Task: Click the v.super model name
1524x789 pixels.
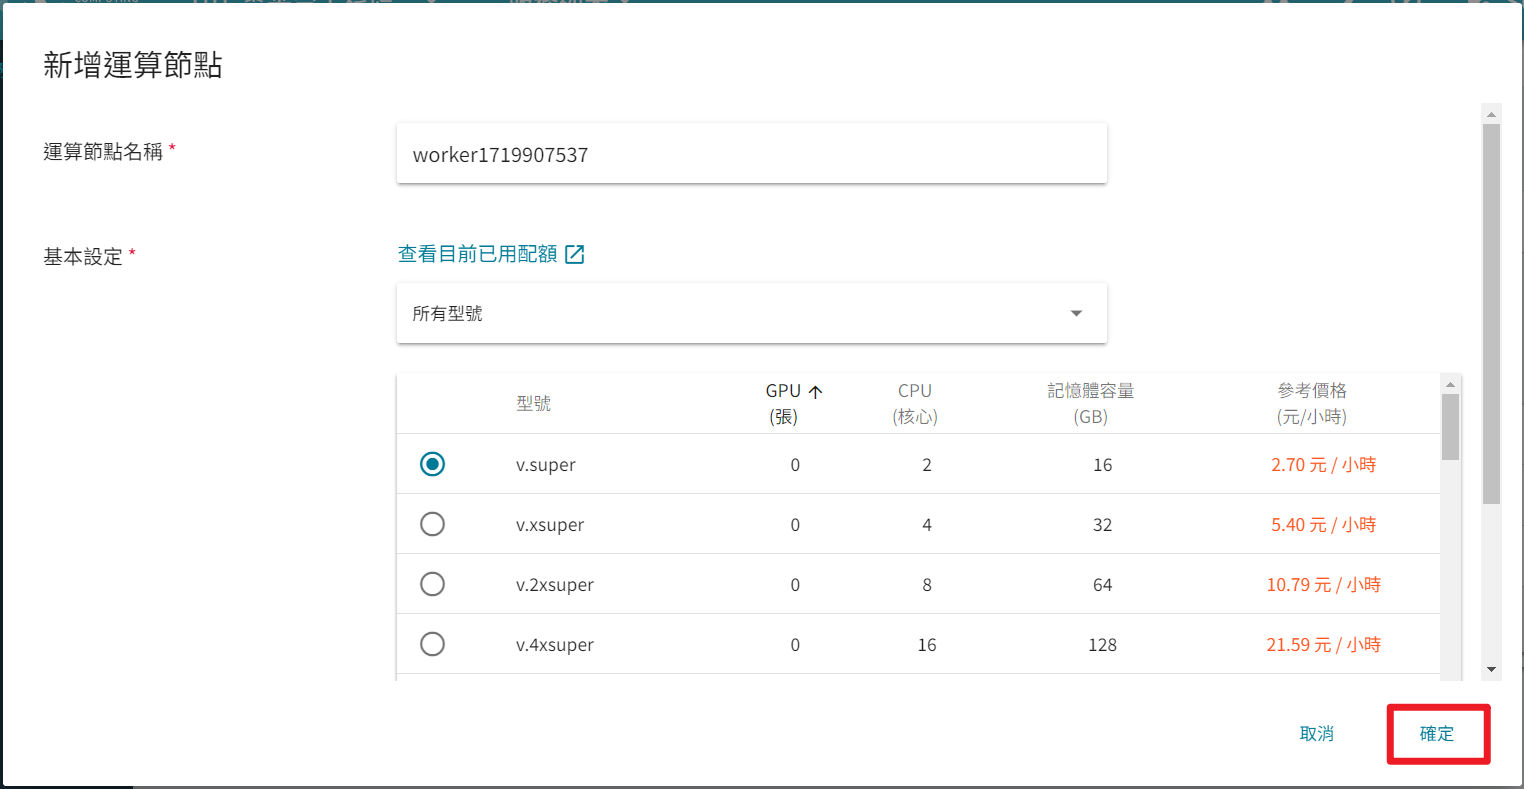Action: coord(546,465)
